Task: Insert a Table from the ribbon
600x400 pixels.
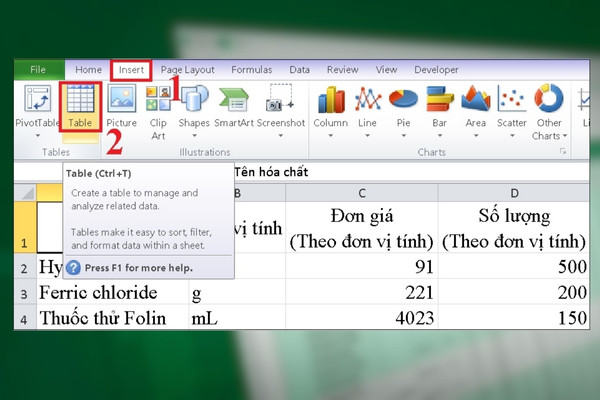Action: (x=80, y=106)
